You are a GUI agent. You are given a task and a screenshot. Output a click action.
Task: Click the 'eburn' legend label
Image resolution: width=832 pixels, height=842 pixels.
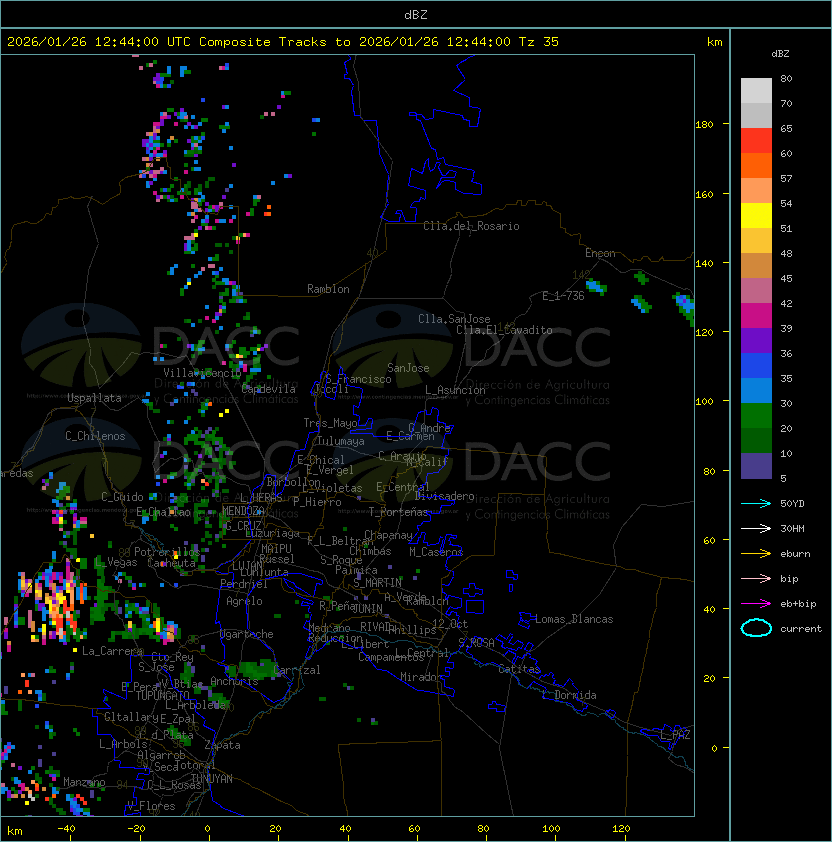[795, 554]
